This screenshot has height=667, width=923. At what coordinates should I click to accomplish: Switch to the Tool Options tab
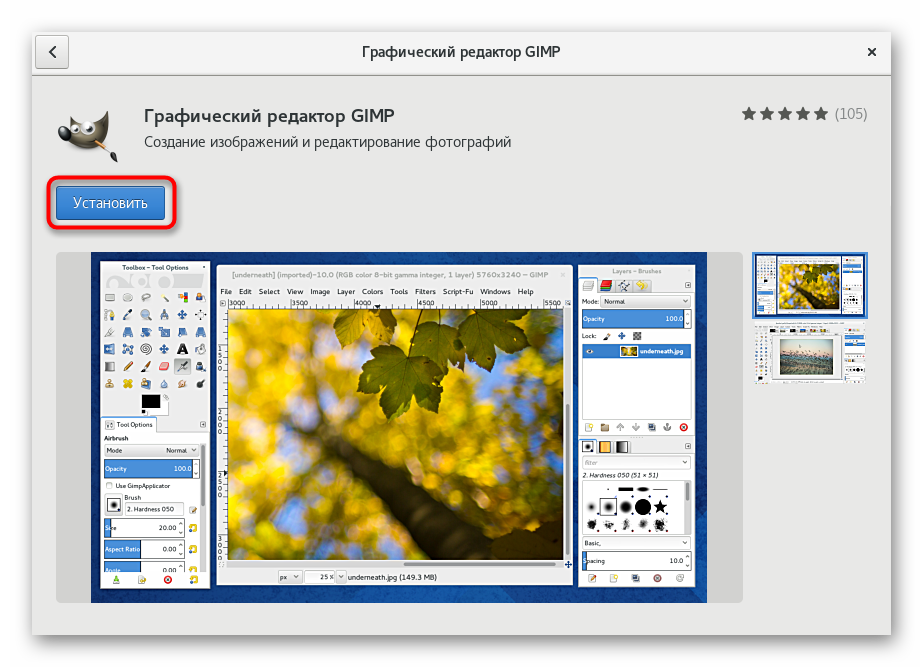(x=130, y=424)
